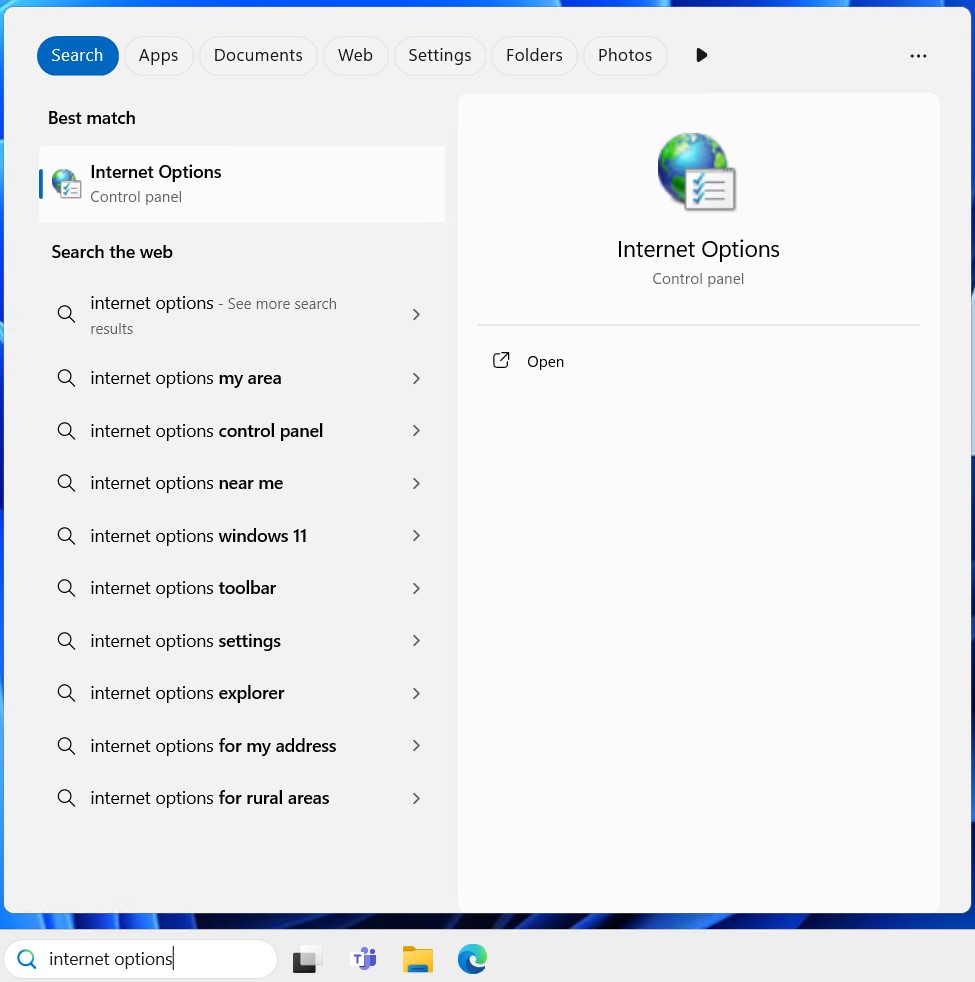Click magnifier icon beside 'internet options for rural areas'
Image resolution: width=975 pixels, height=982 pixels.
[x=66, y=798]
